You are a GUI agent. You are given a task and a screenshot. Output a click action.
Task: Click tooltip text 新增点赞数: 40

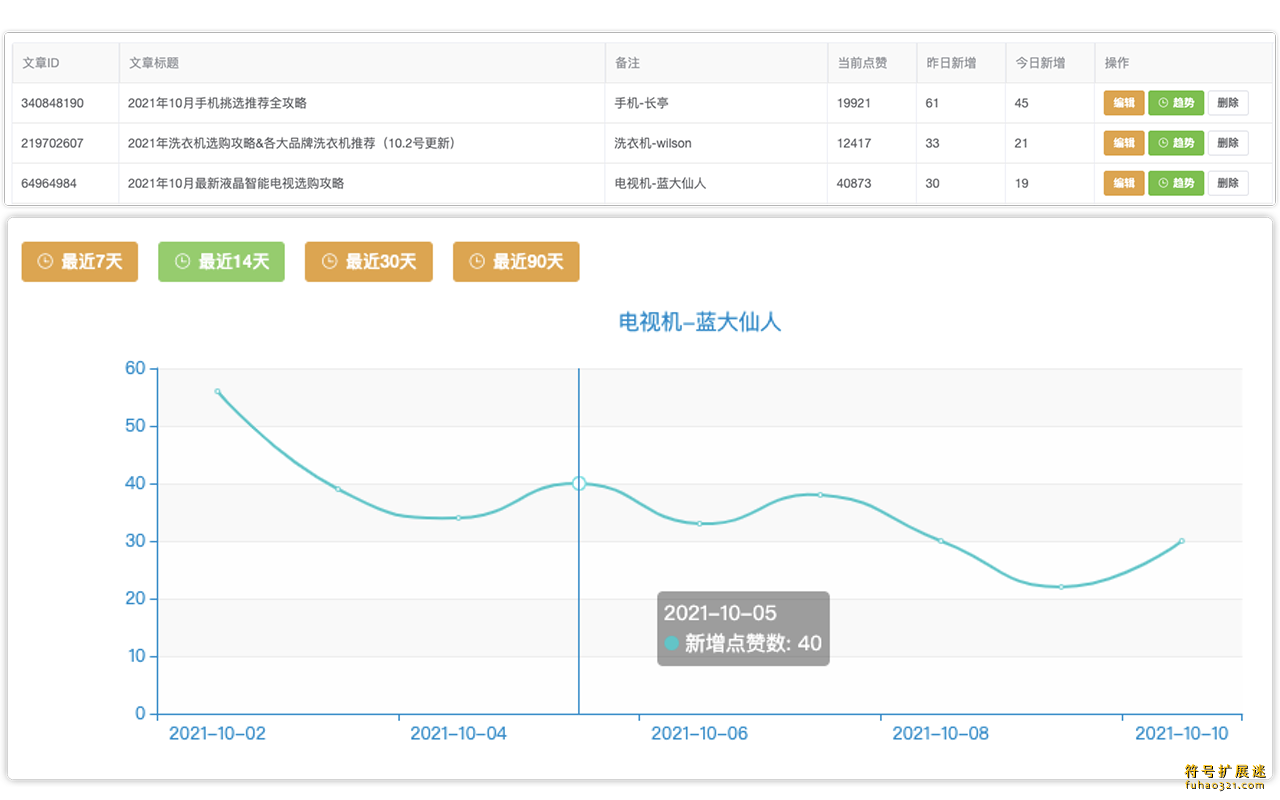pos(753,643)
